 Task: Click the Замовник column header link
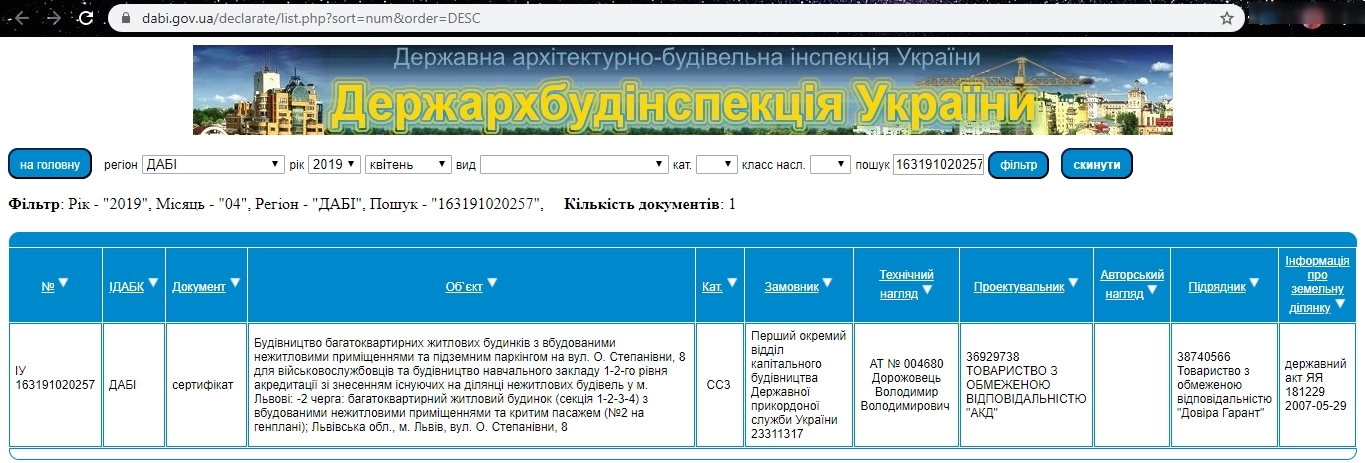[x=792, y=287]
